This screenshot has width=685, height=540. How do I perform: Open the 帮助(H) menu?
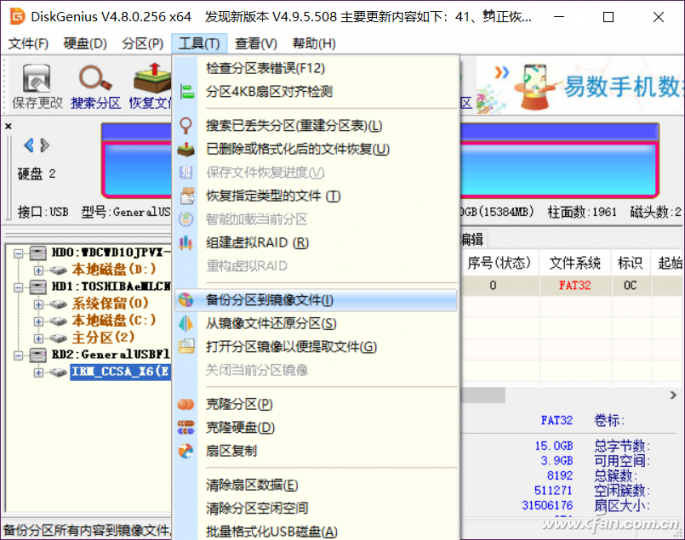tap(314, 44)
